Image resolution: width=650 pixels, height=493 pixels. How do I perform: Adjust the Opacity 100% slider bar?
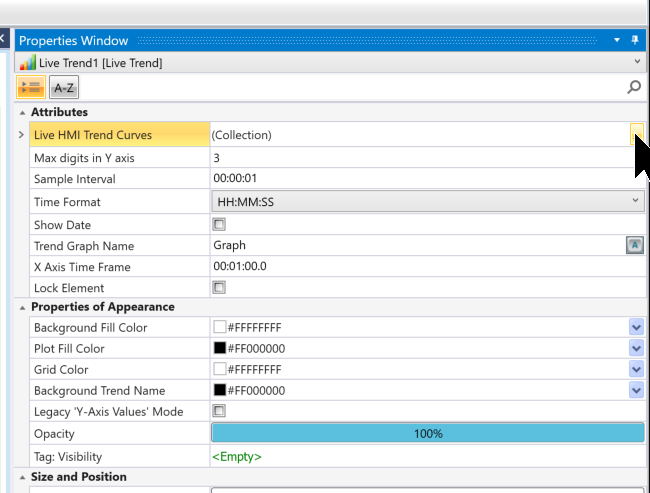tap(428, 433)
